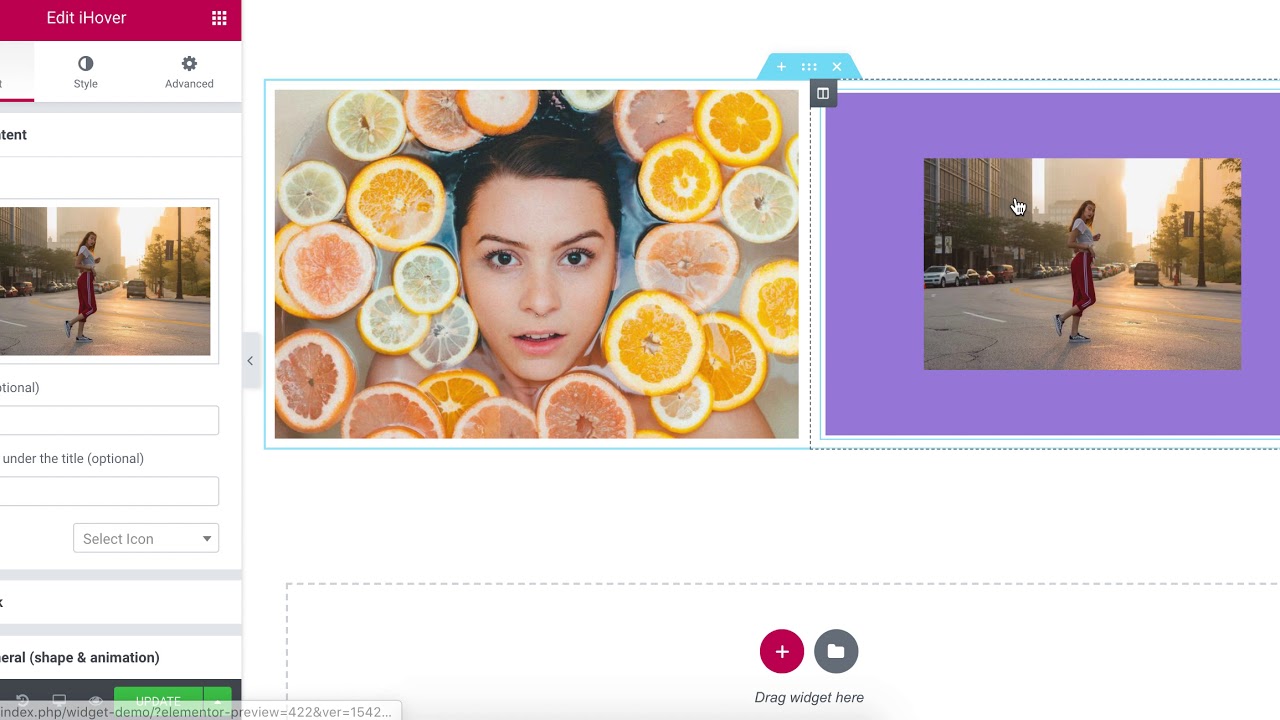This screenshot has height=720, width=1280.
Task: Select the citrus woman image widget
Action: [x=537, y=264]
